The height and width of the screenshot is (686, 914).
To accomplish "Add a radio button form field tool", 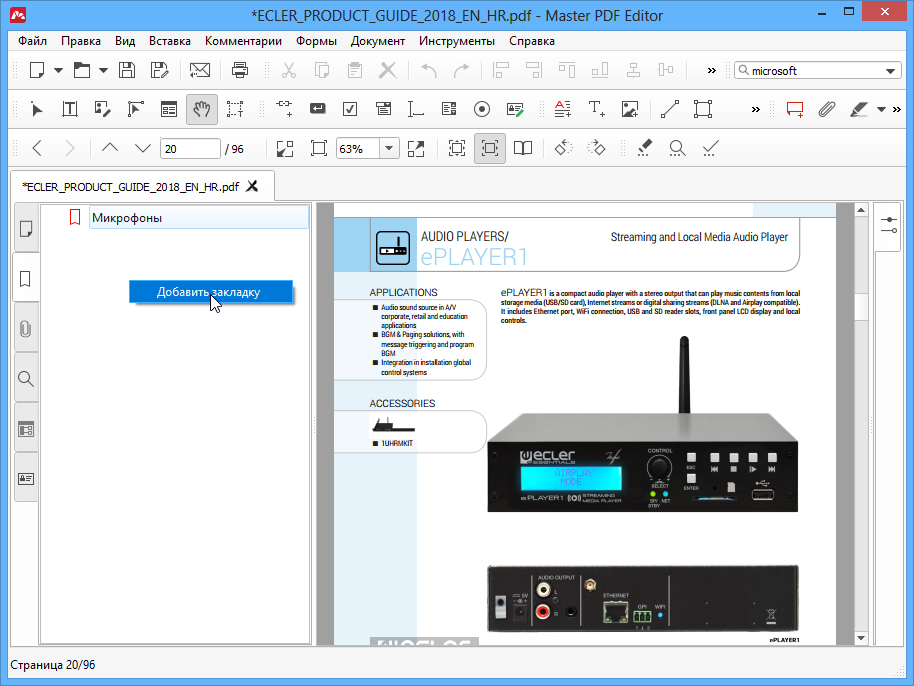I will click(481, 109).
